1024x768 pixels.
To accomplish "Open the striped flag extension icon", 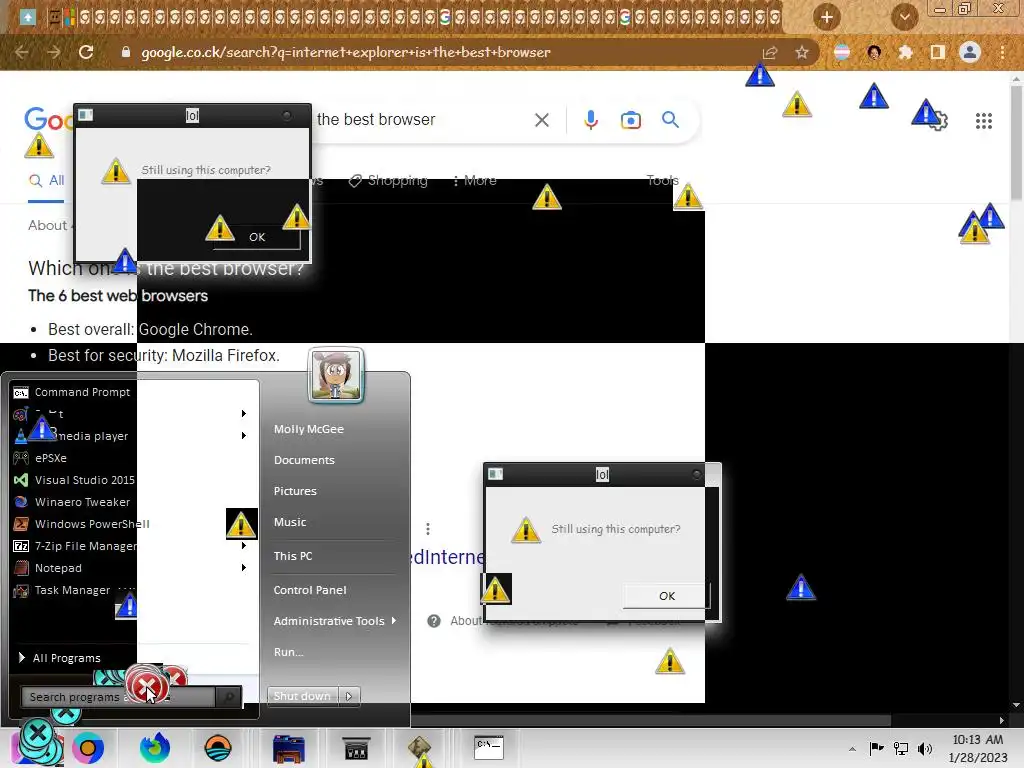I will click(842, 52).
